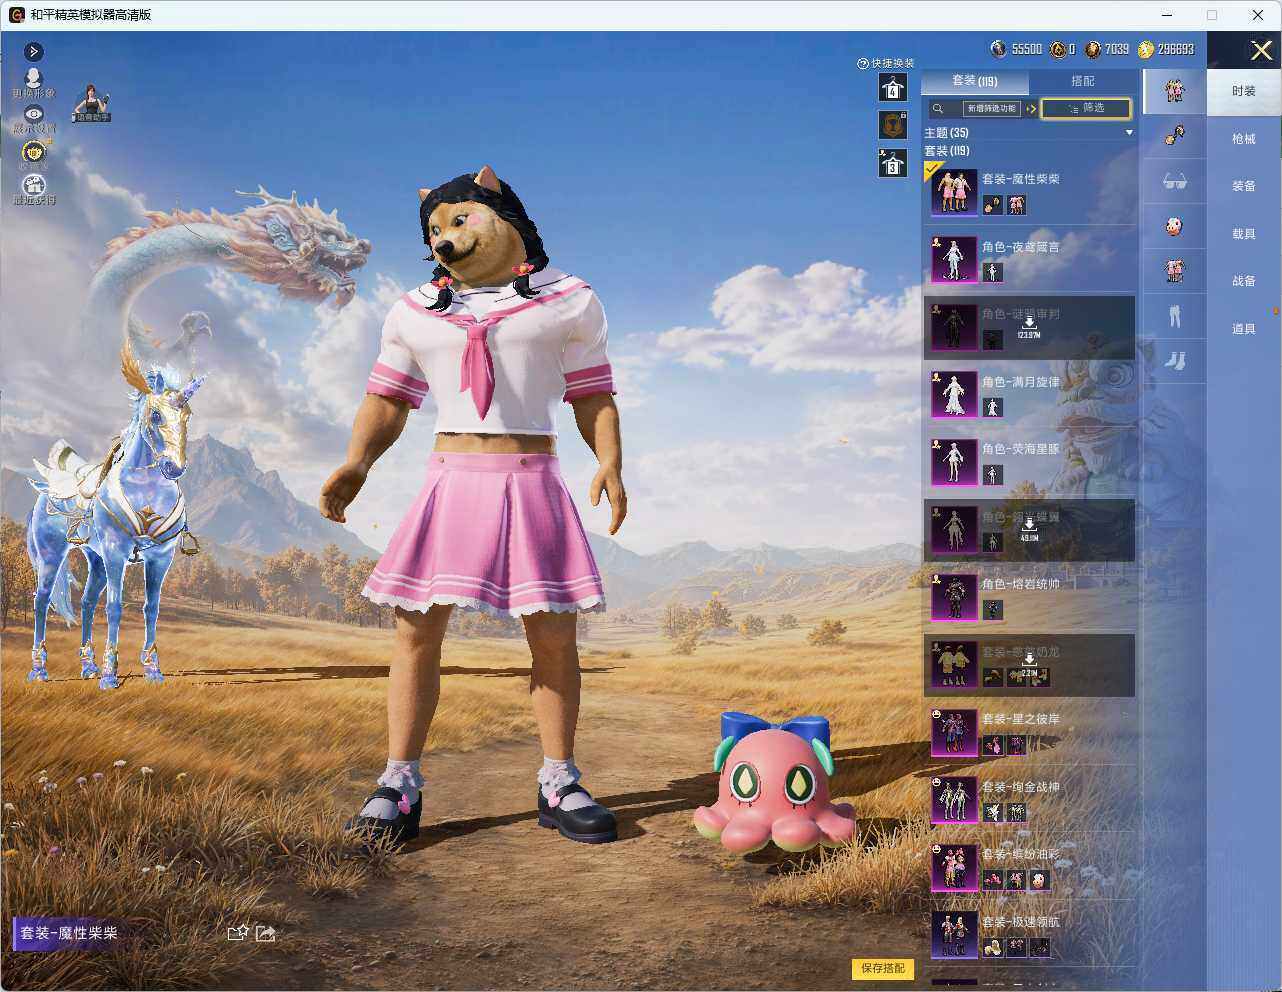Download the 2.21M dimmed outfit set
The width and height of the screenshot is (1282, 992).
[x=1029, y=665]
